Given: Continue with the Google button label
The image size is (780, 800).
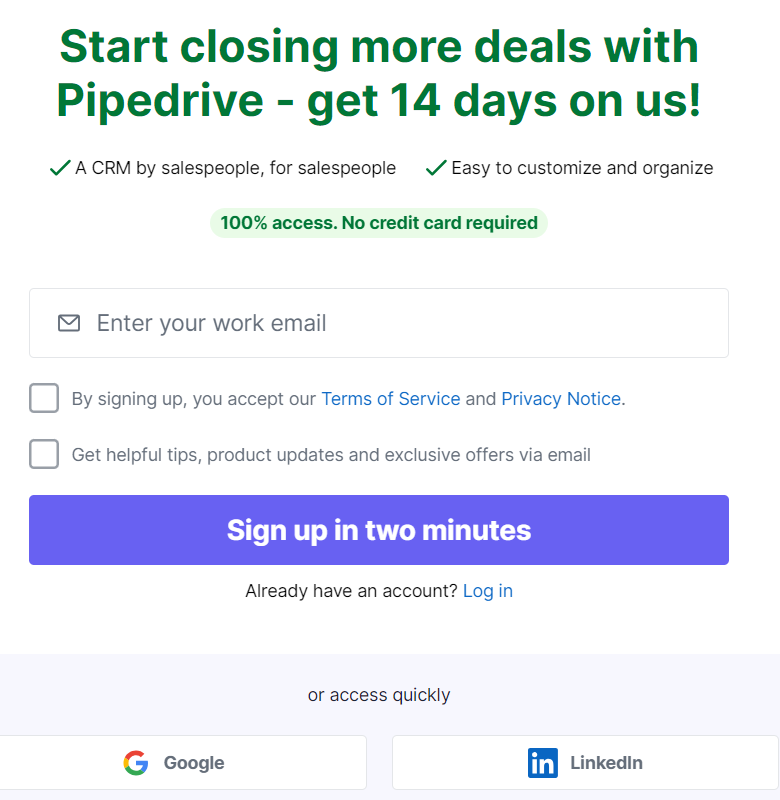Looking at the screenshot, I should point(194,763).
